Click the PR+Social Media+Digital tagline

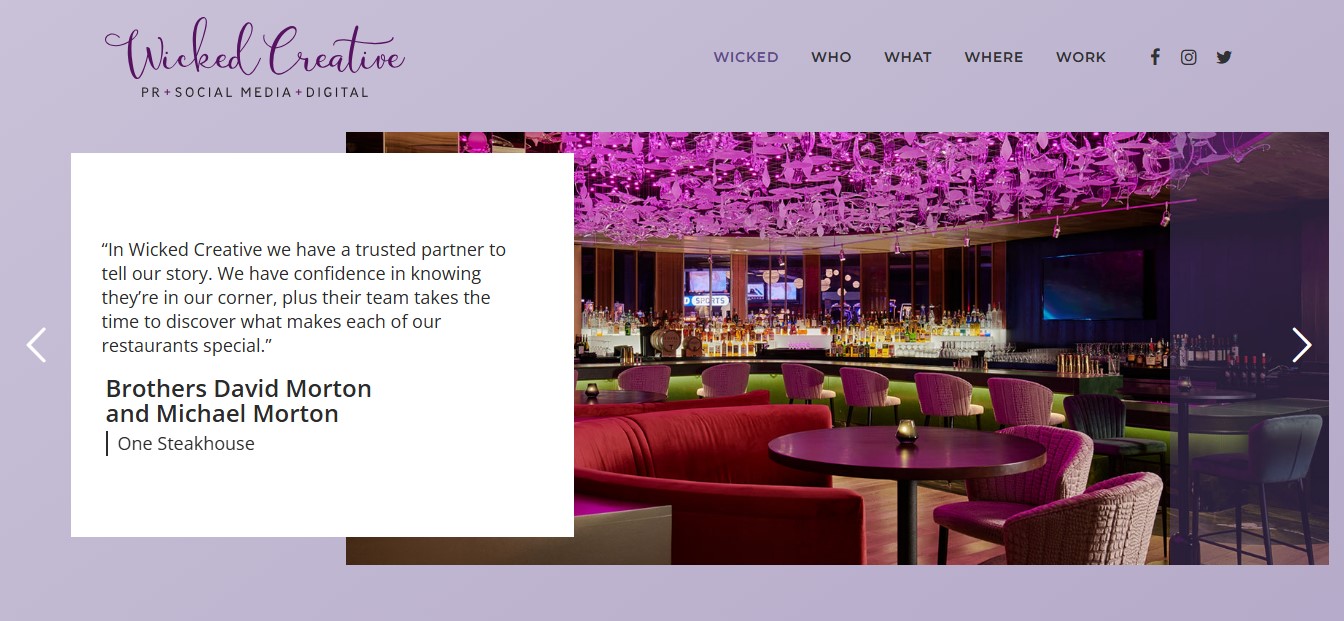click(x=254, y=92)
